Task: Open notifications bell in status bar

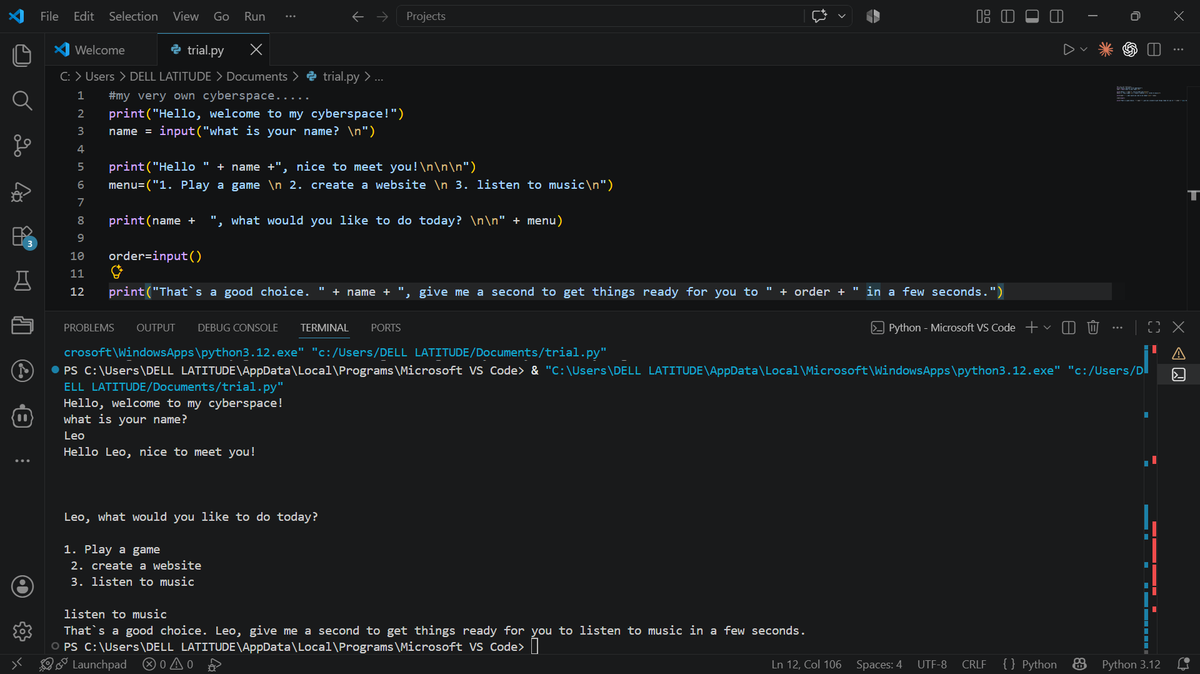Action: click(1183, 664)
